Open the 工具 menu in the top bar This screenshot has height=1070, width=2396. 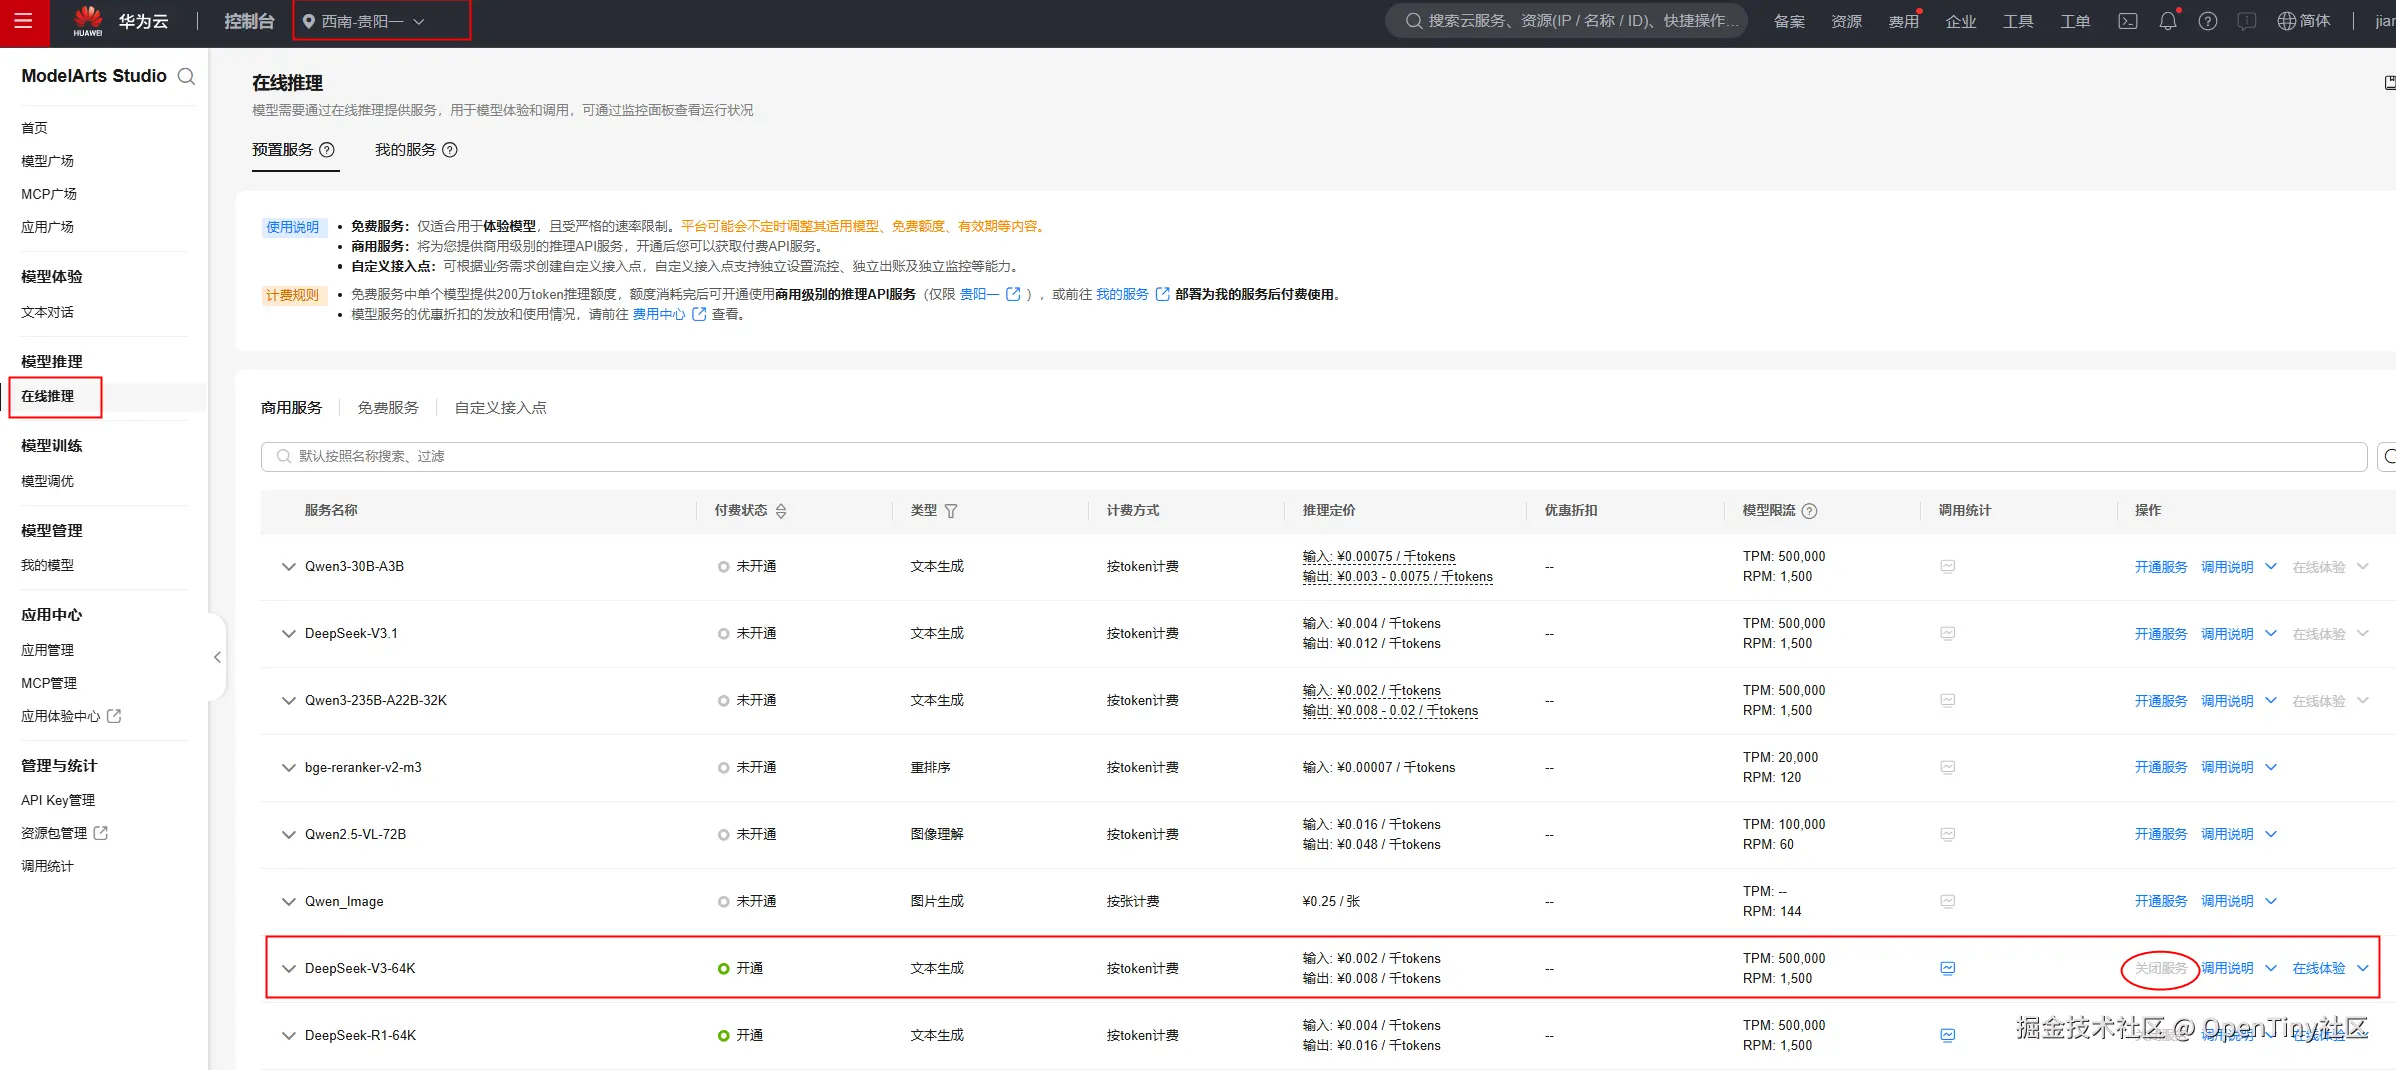[2018, 21]
